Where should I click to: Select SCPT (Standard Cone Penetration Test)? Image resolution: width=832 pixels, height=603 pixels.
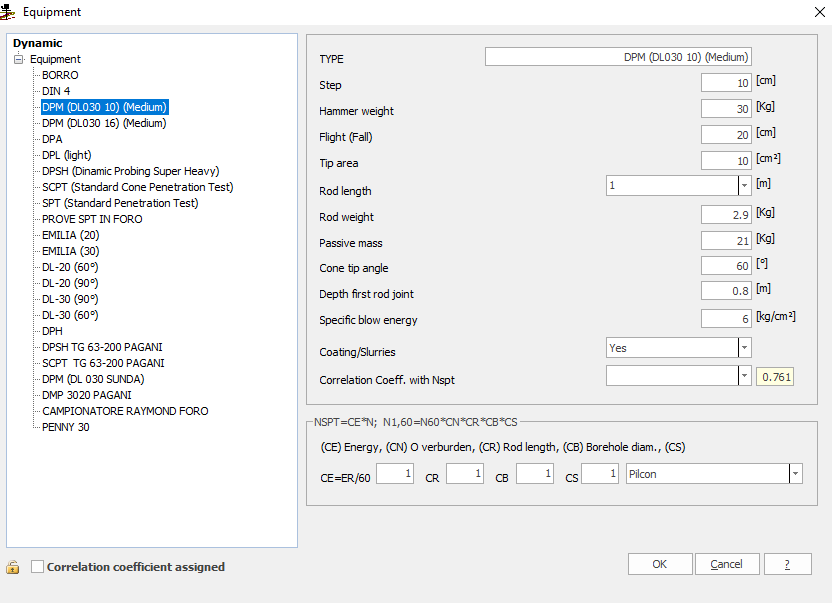[137, 187]
